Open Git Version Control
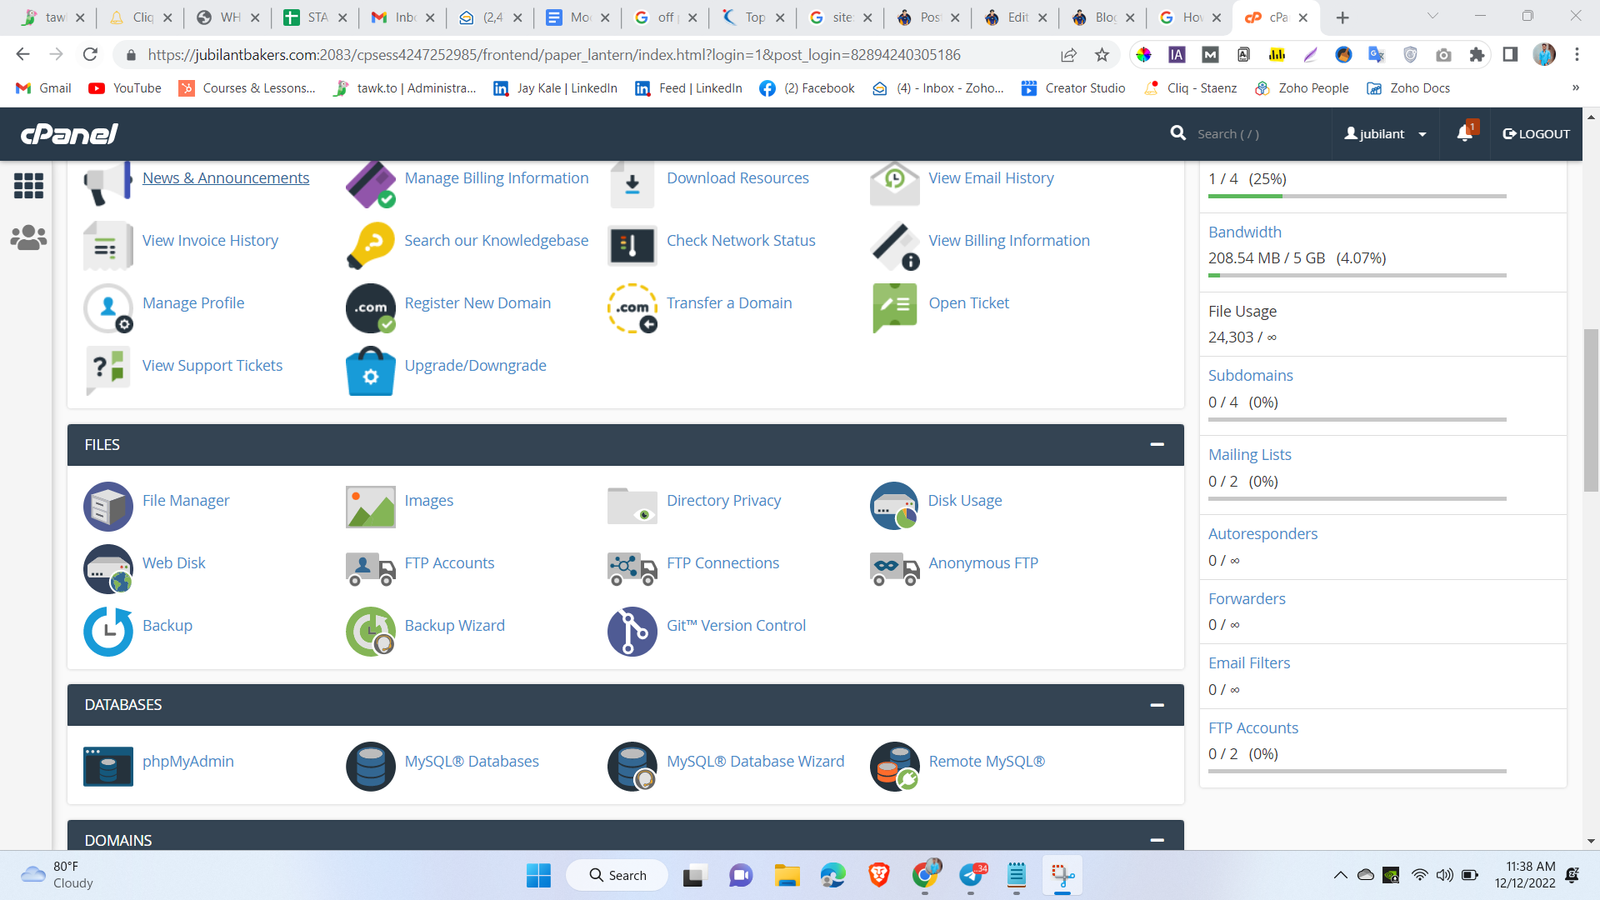 736,625
